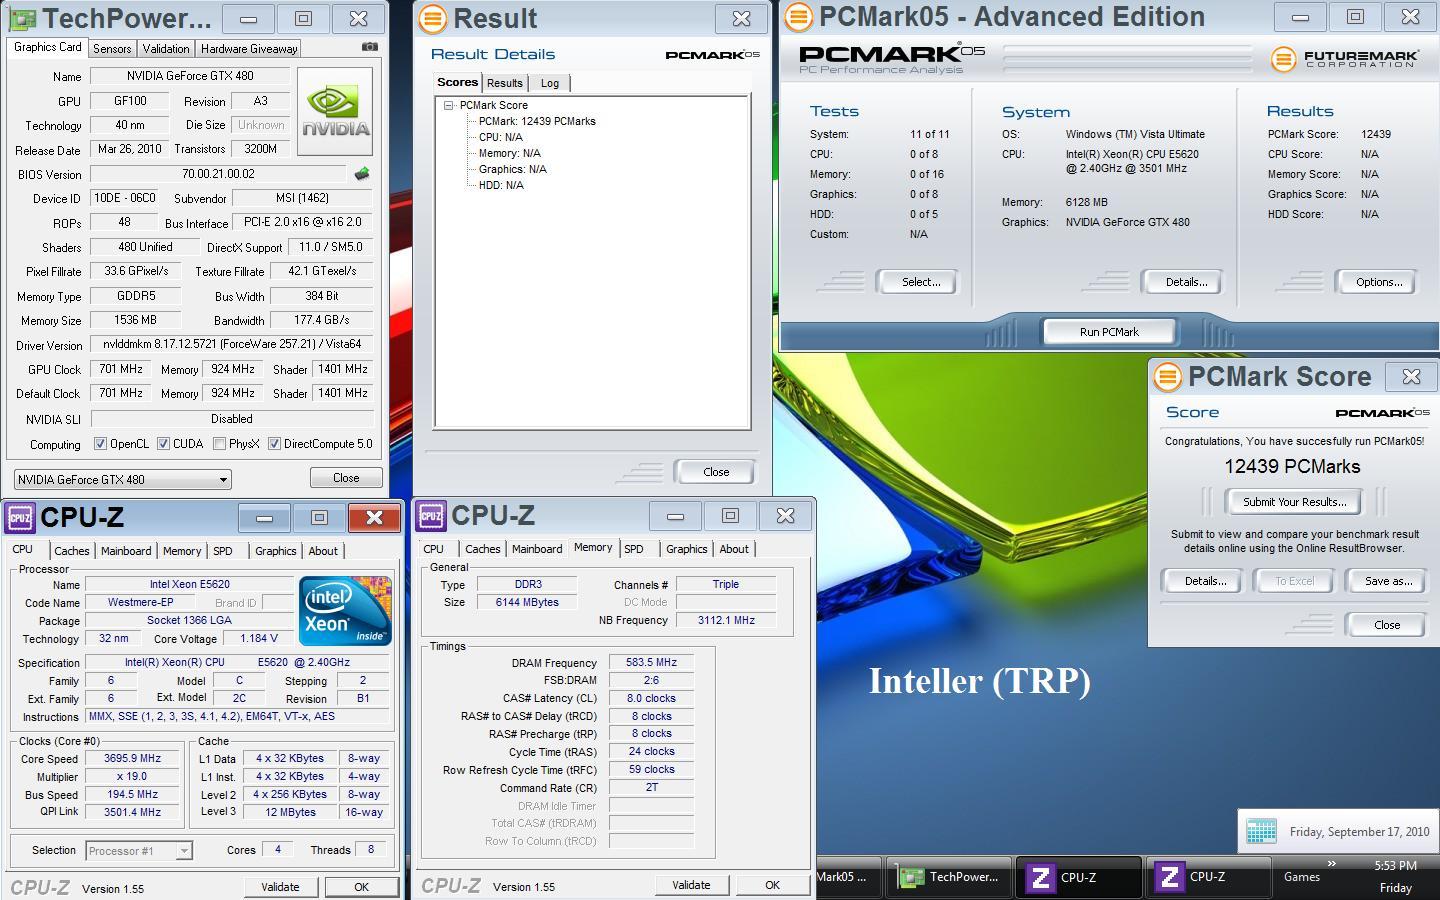Click Close in the Result window

[x=716, y=472]
